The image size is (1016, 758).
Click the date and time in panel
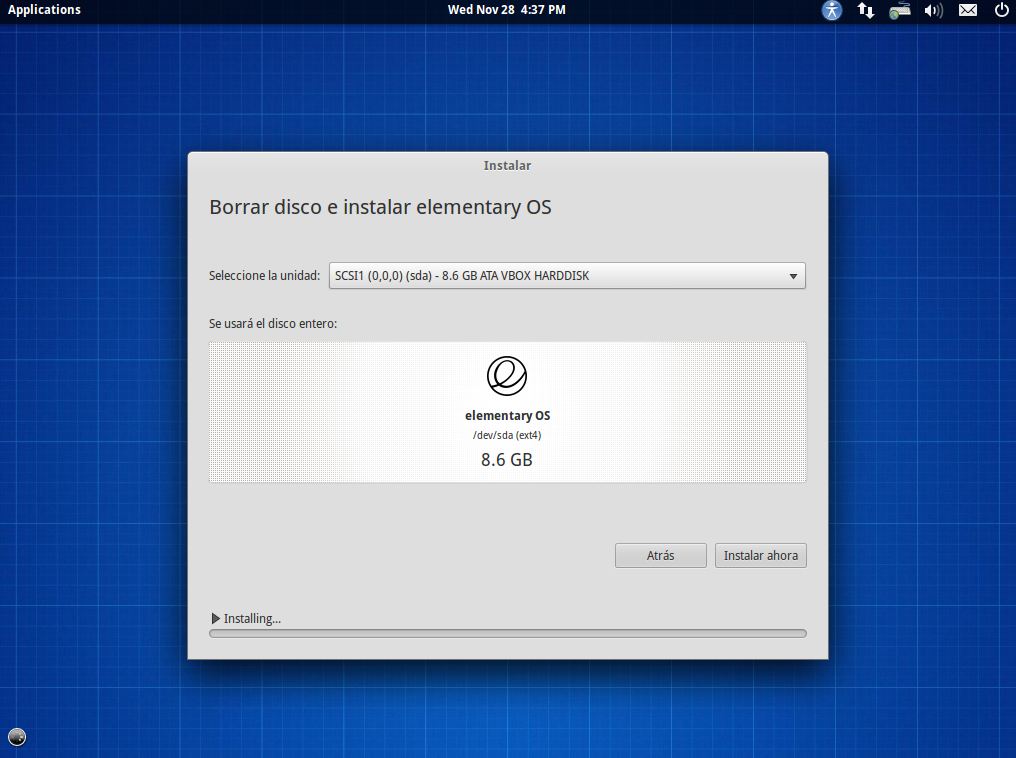click(x=506, y=10)
